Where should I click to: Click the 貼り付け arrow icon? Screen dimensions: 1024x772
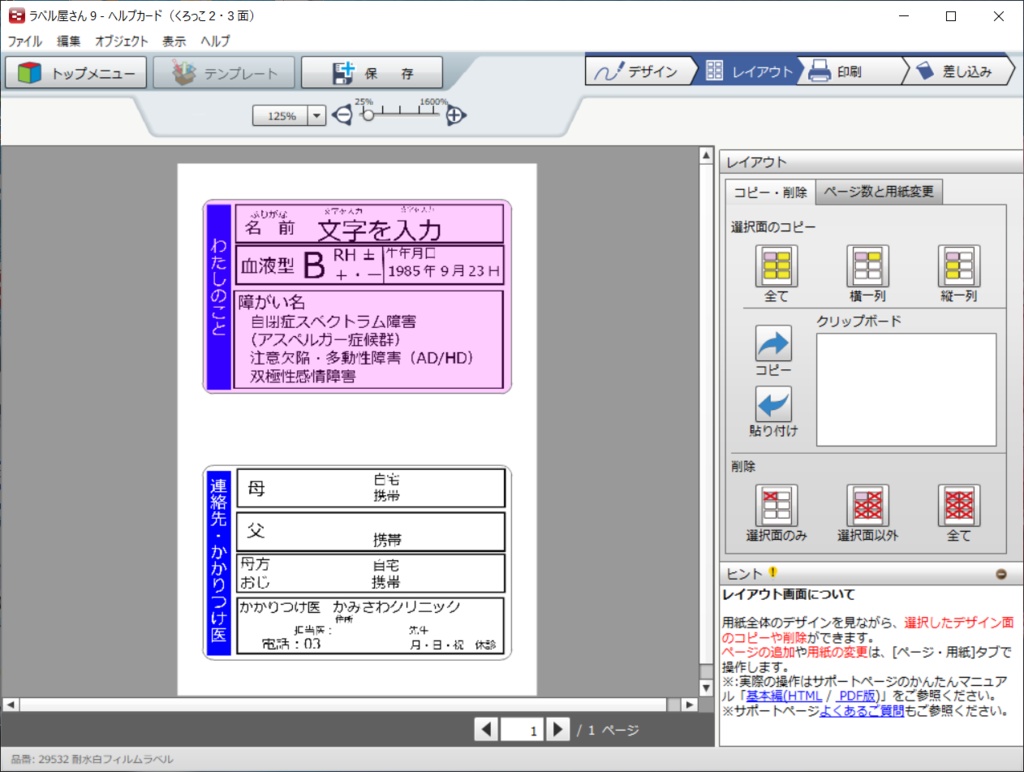tap(773, 404)
